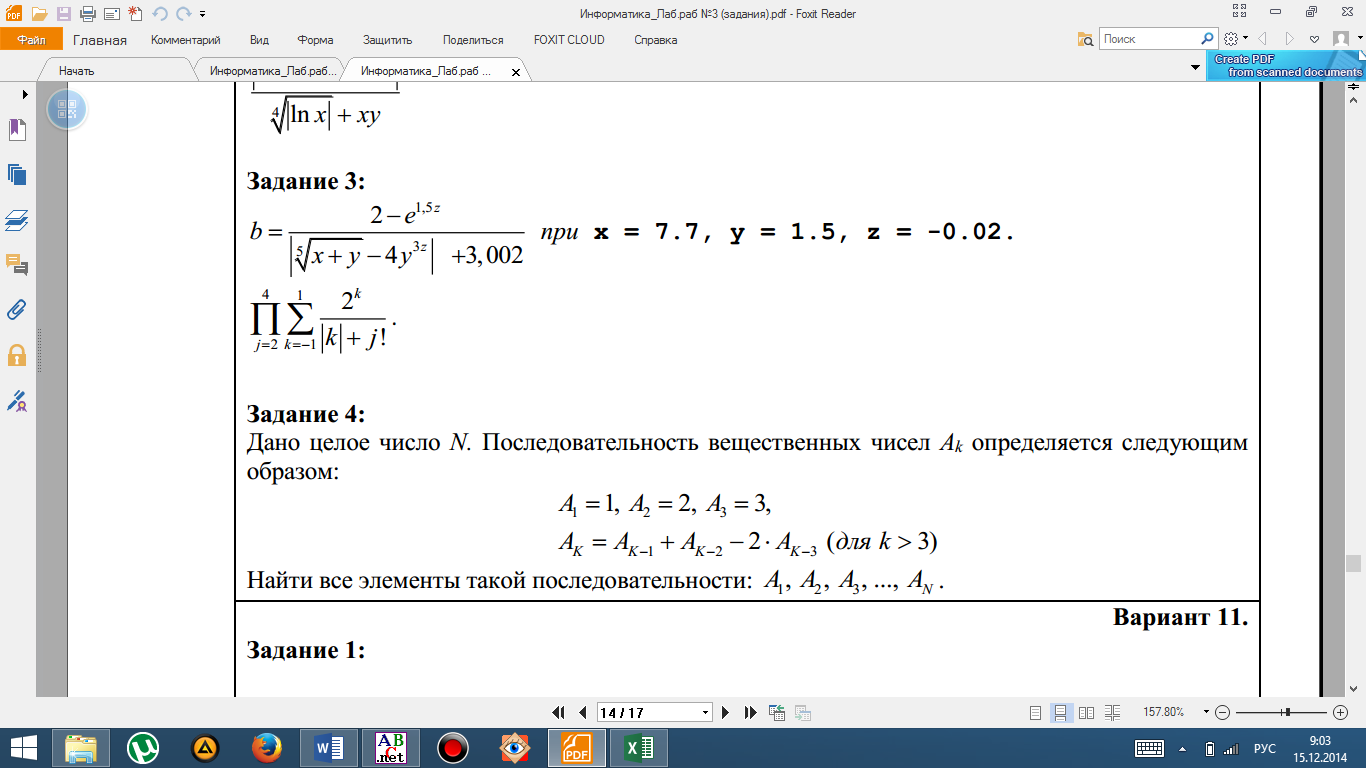The image size is (1366, 768).
Task: Go to the previous page
Action: coord(582,712)
